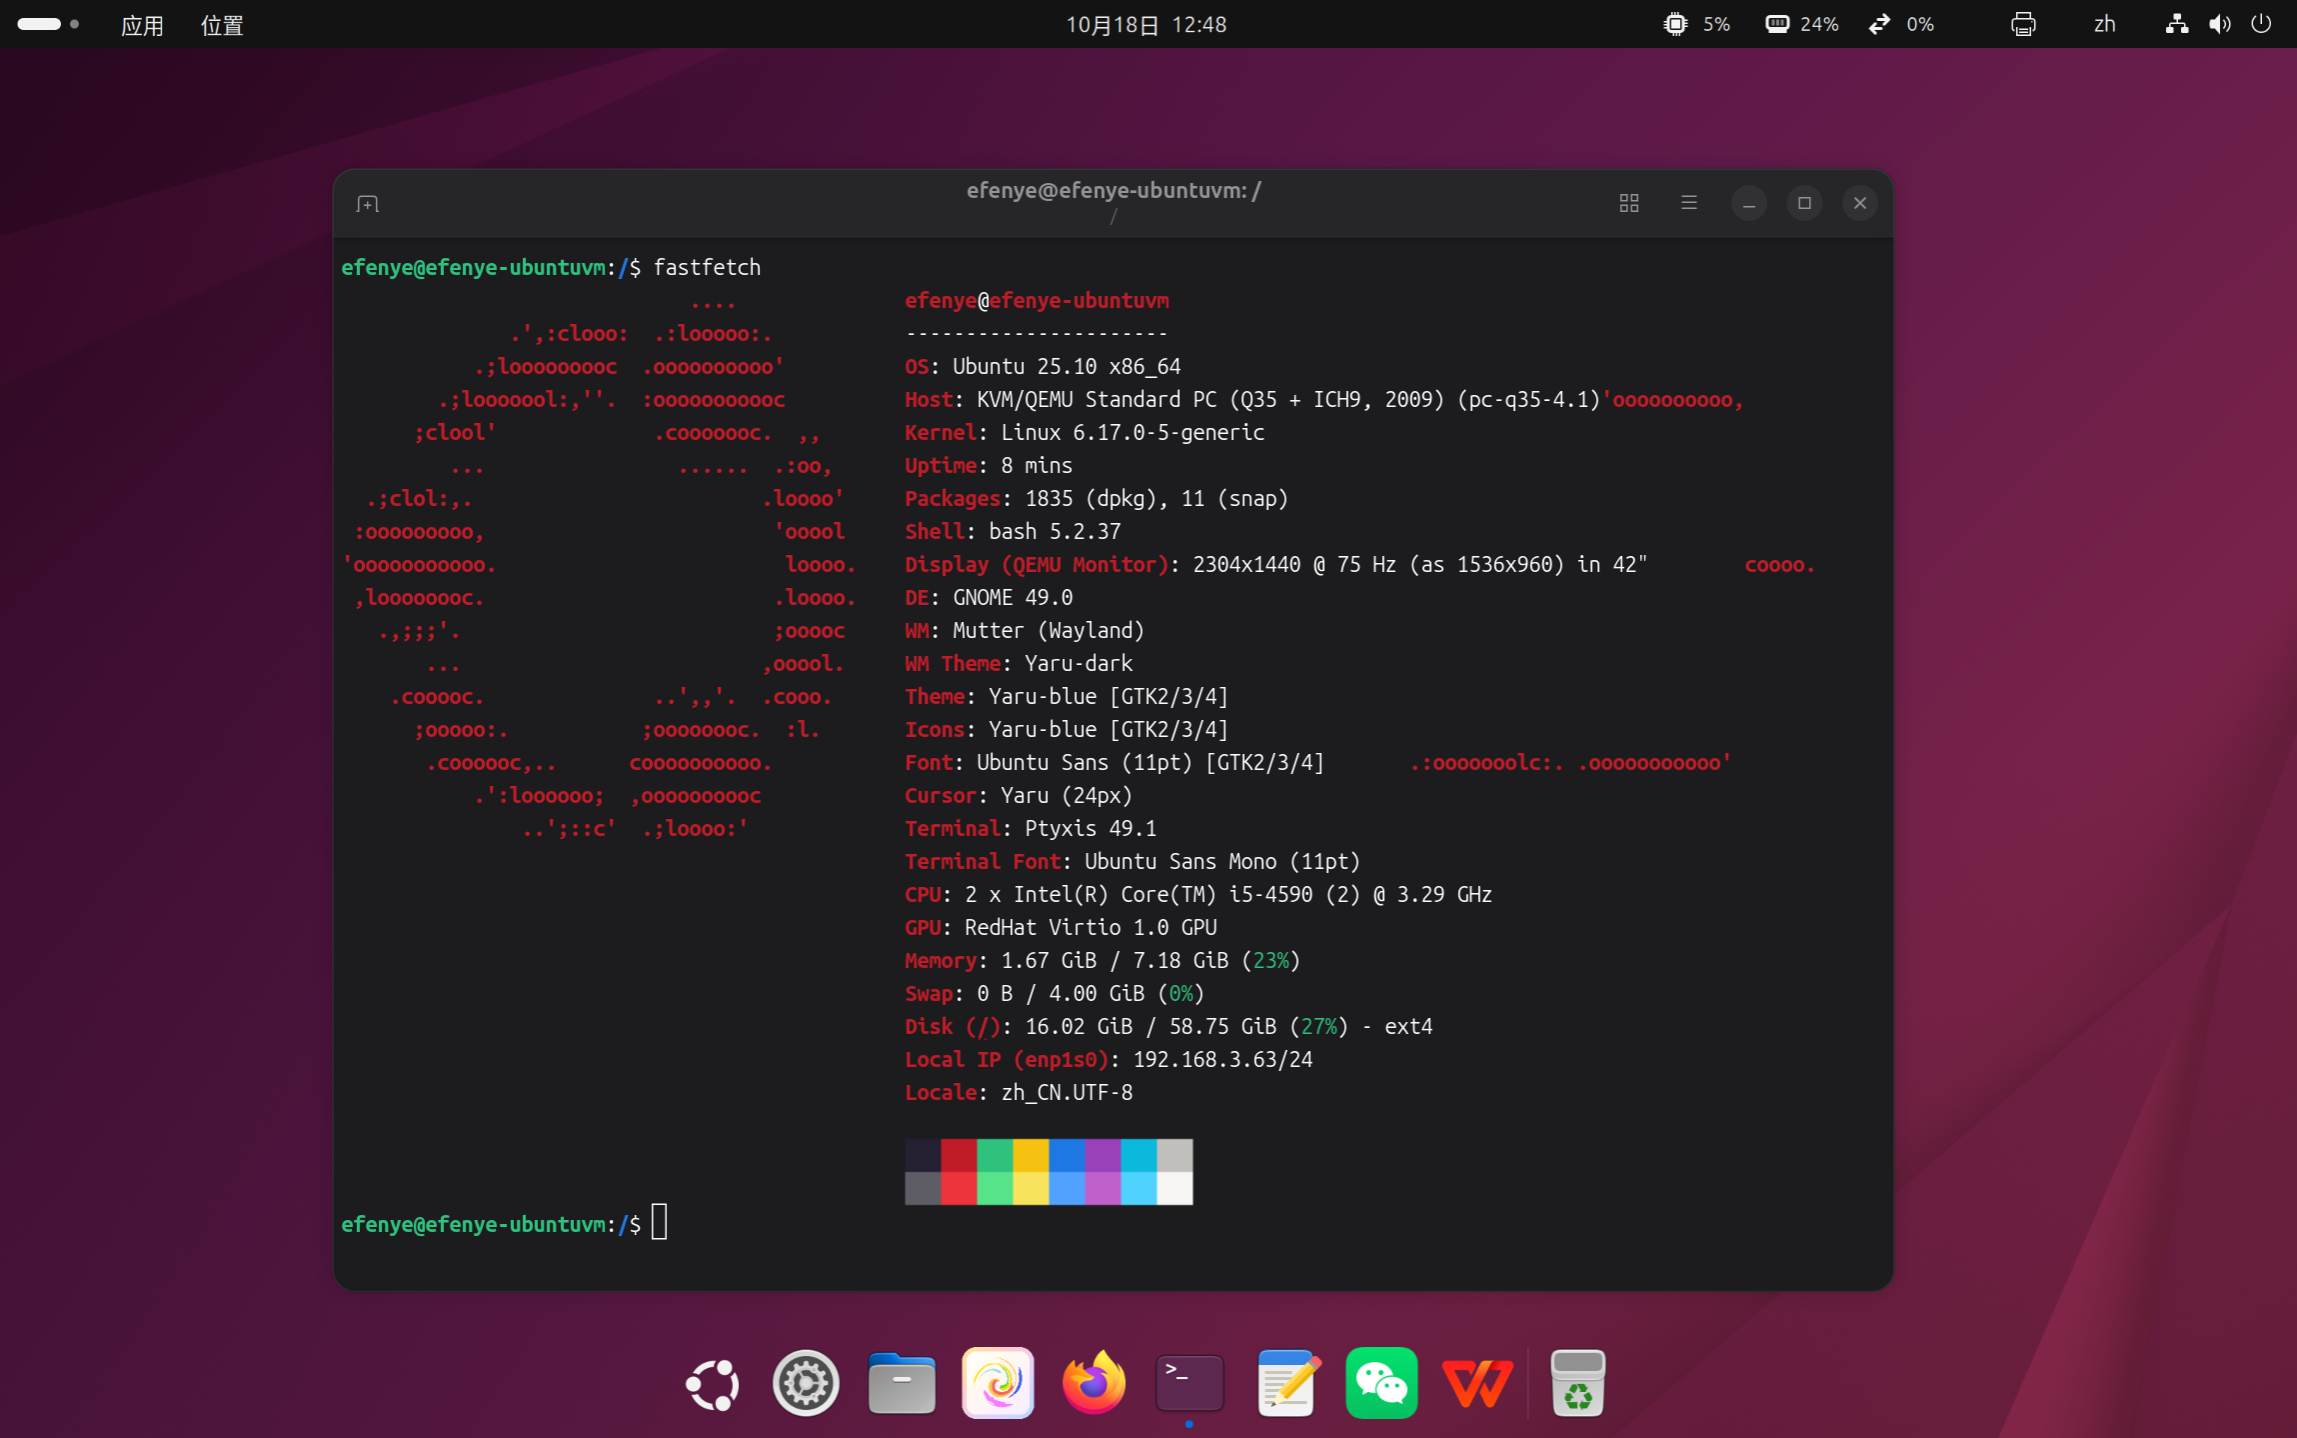Image resolution: width=2297 pixels, height=1438 pixels.
Task: Launch Settings from the dock
Action: point(806,1384)
